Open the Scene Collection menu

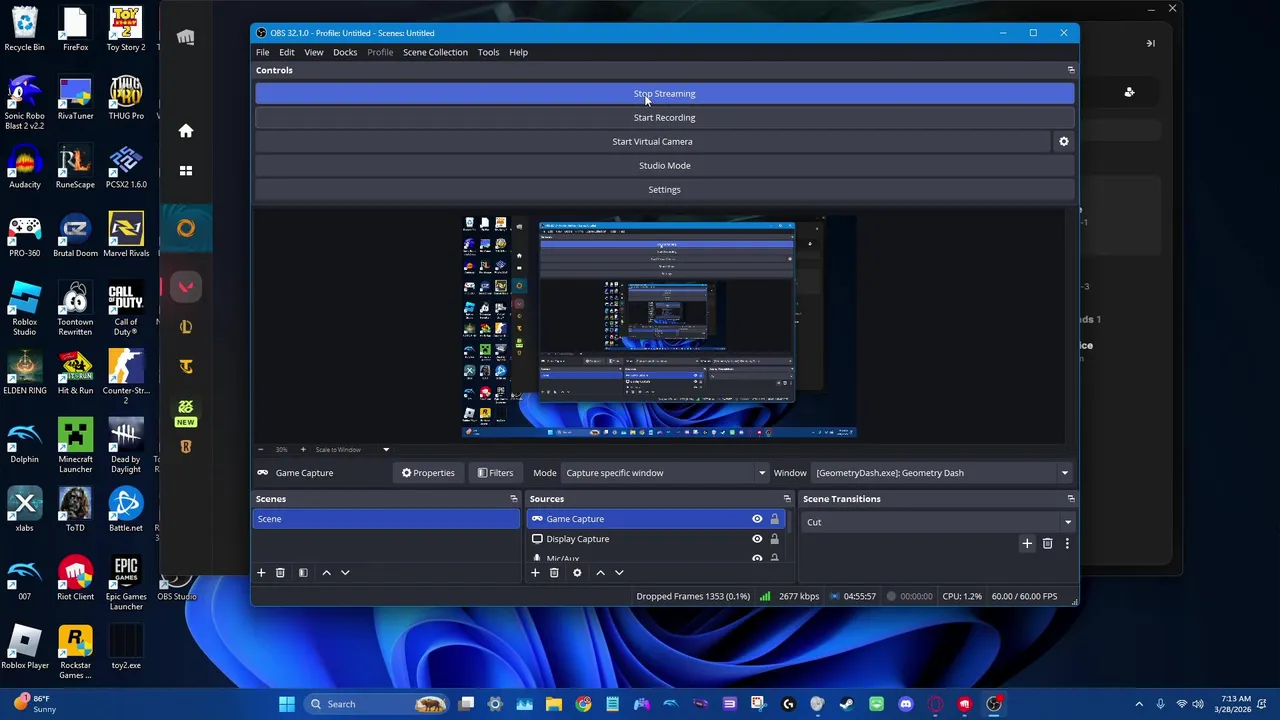click(435, 52)
